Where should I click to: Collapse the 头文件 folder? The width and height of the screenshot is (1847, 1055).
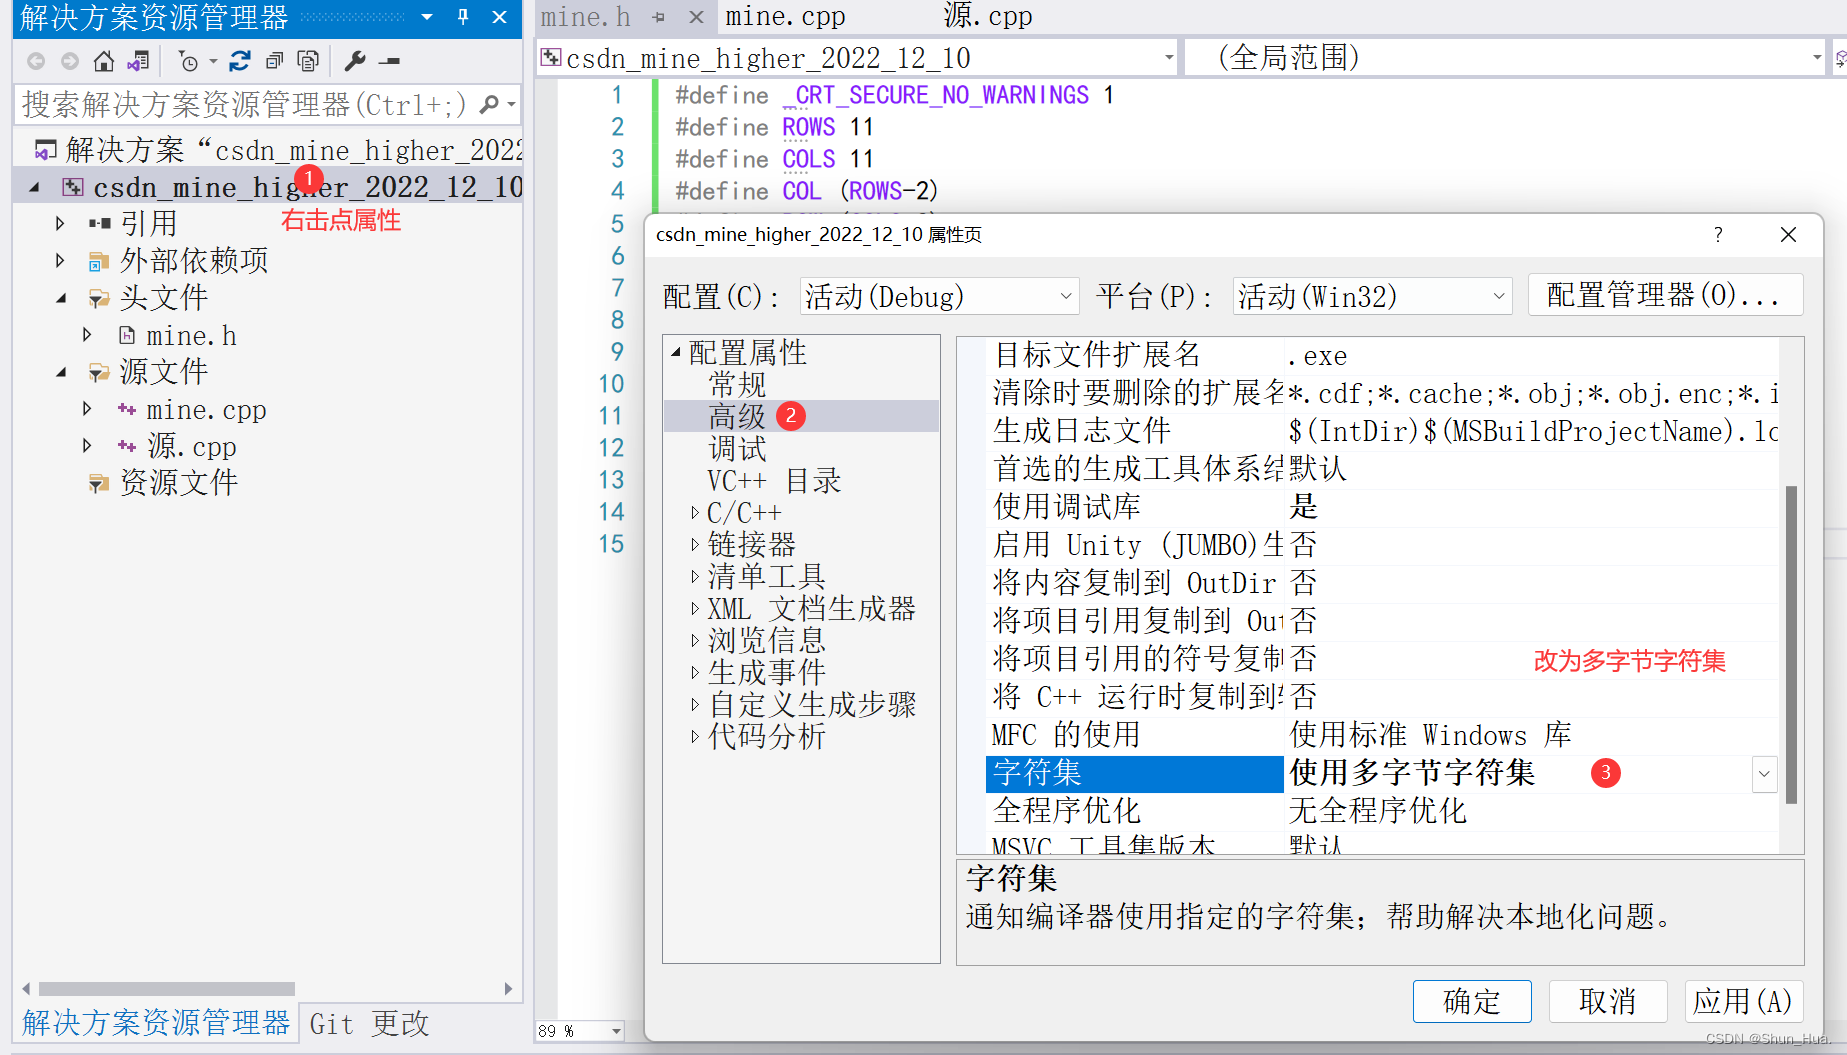click(x=62, y=299)
